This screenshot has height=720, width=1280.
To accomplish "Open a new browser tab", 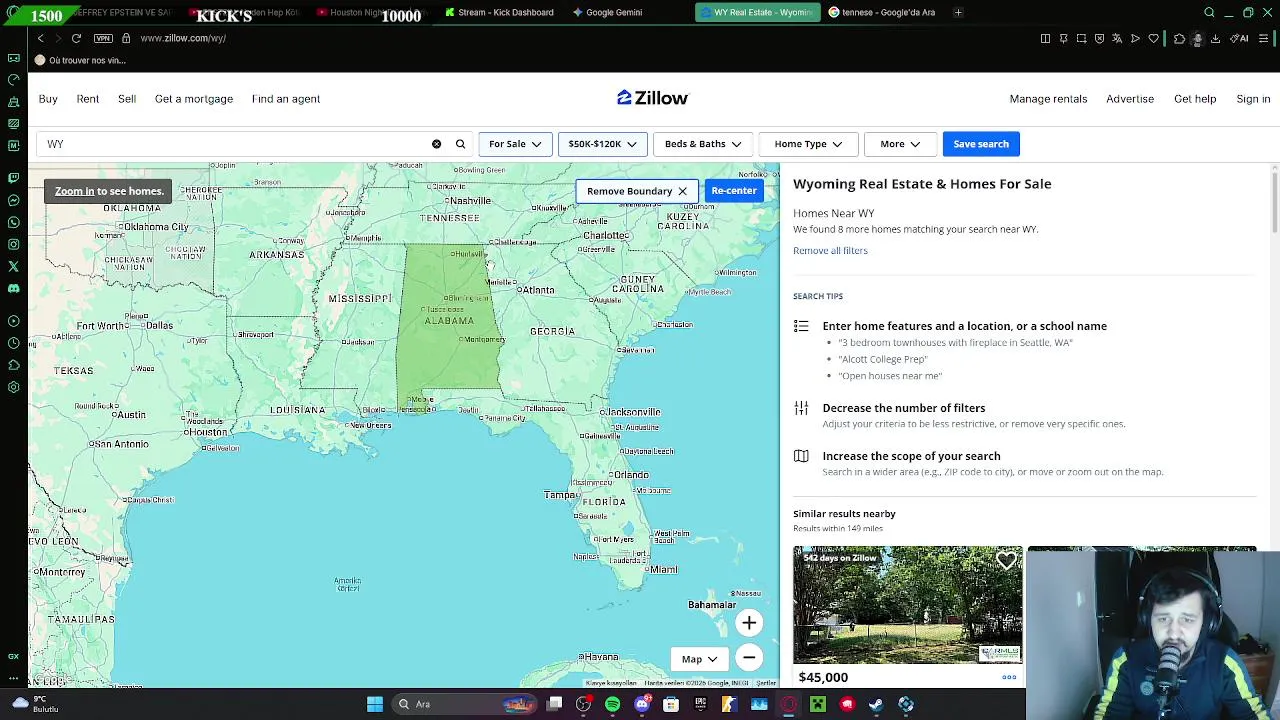I will (958, 12).
